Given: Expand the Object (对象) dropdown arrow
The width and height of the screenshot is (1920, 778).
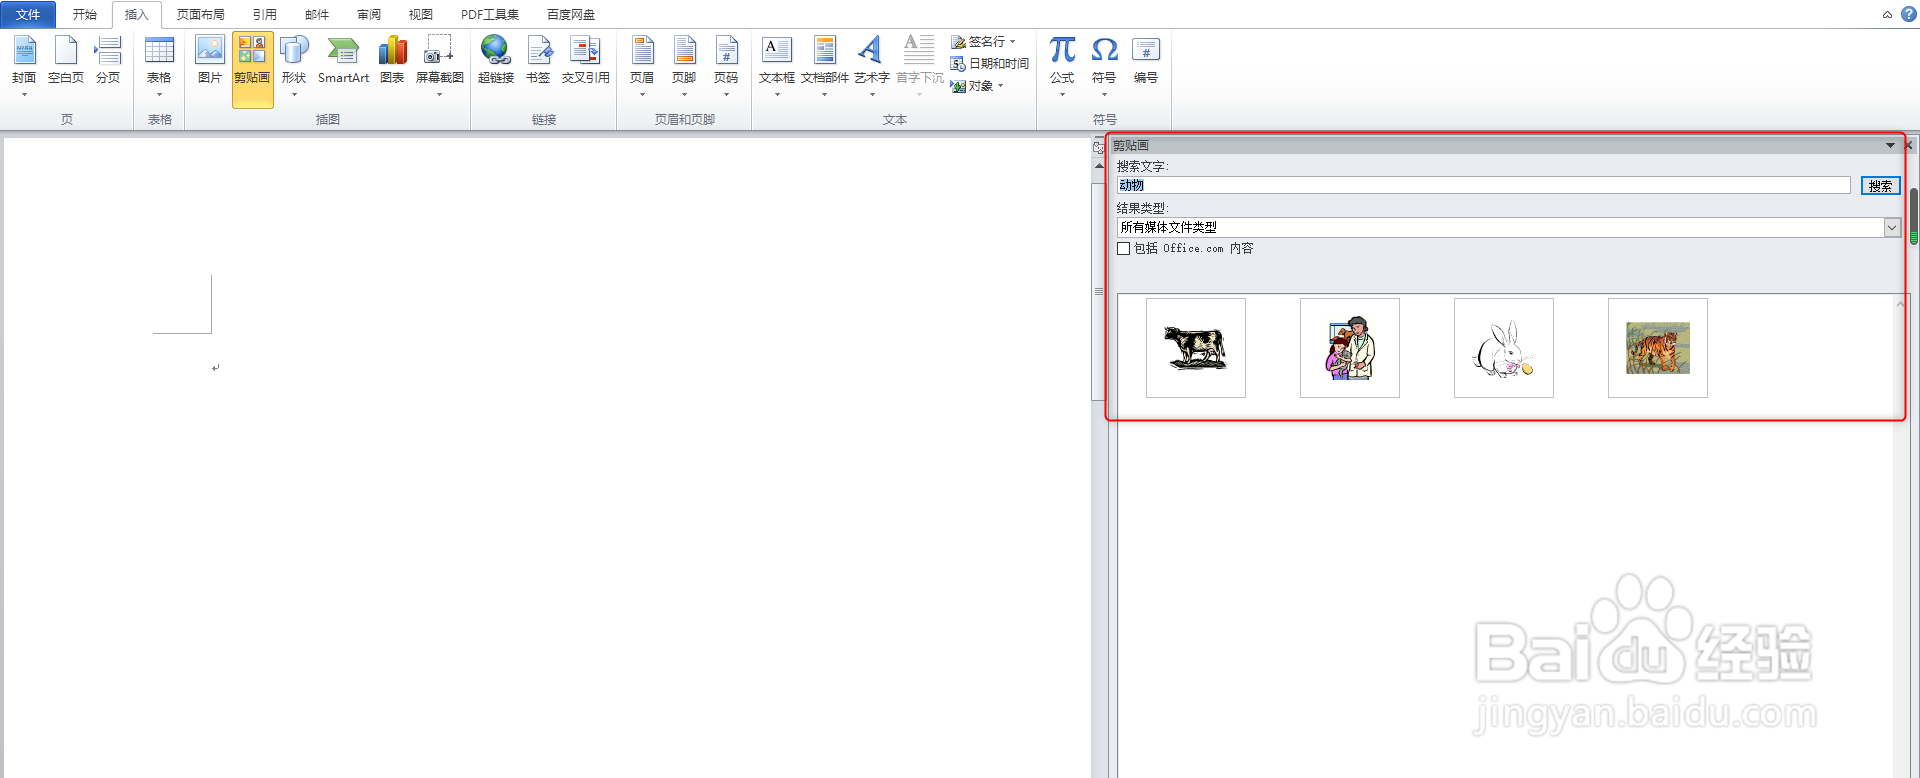Looking at the screenshot, I should (x=1000, y=86).
